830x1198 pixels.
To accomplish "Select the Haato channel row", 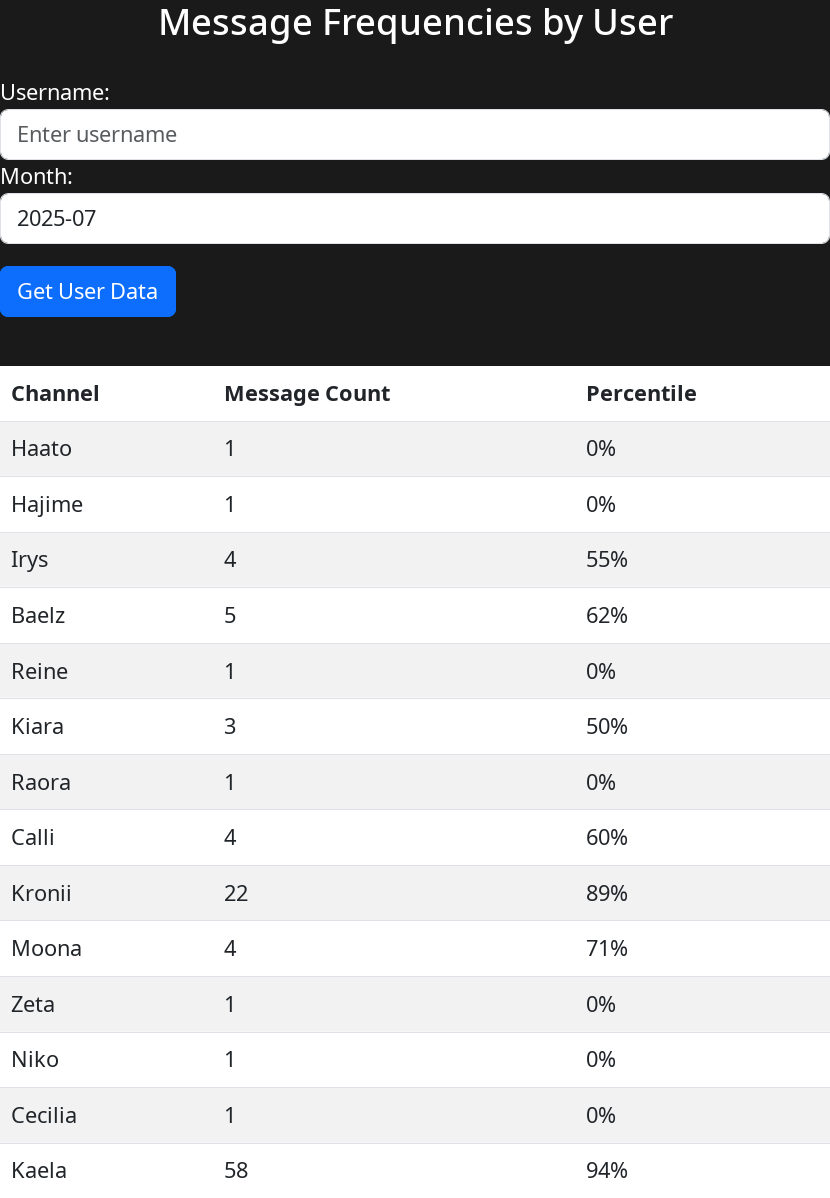I will click(415, 449).
